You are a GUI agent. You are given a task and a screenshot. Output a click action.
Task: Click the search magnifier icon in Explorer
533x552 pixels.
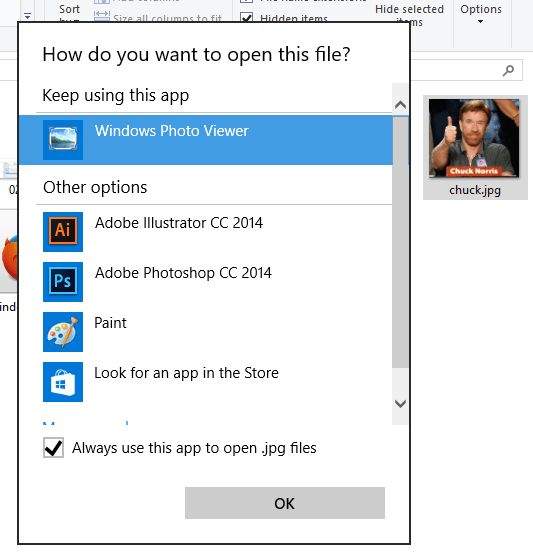click(508, 70)
